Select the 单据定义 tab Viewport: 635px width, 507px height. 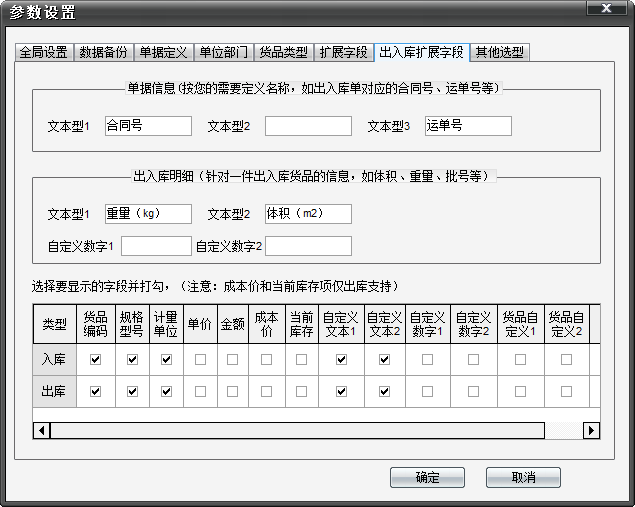pos(163,52)
